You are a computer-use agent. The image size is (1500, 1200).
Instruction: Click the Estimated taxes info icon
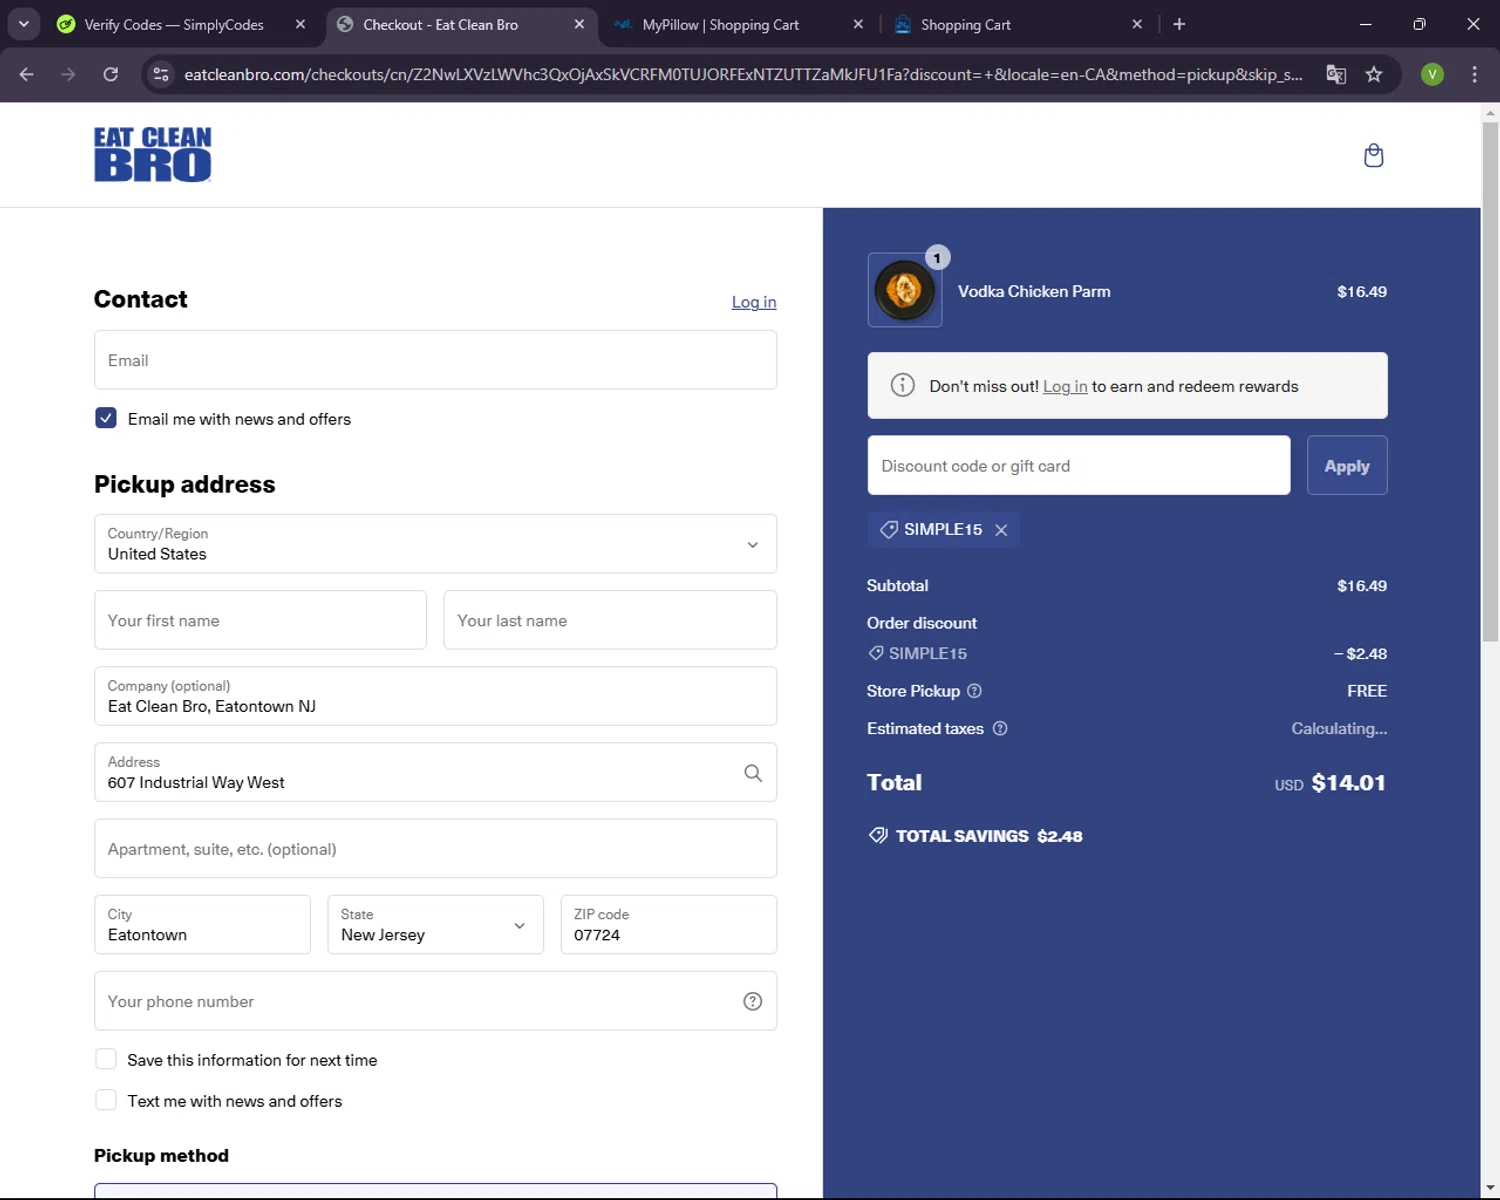1000,729
